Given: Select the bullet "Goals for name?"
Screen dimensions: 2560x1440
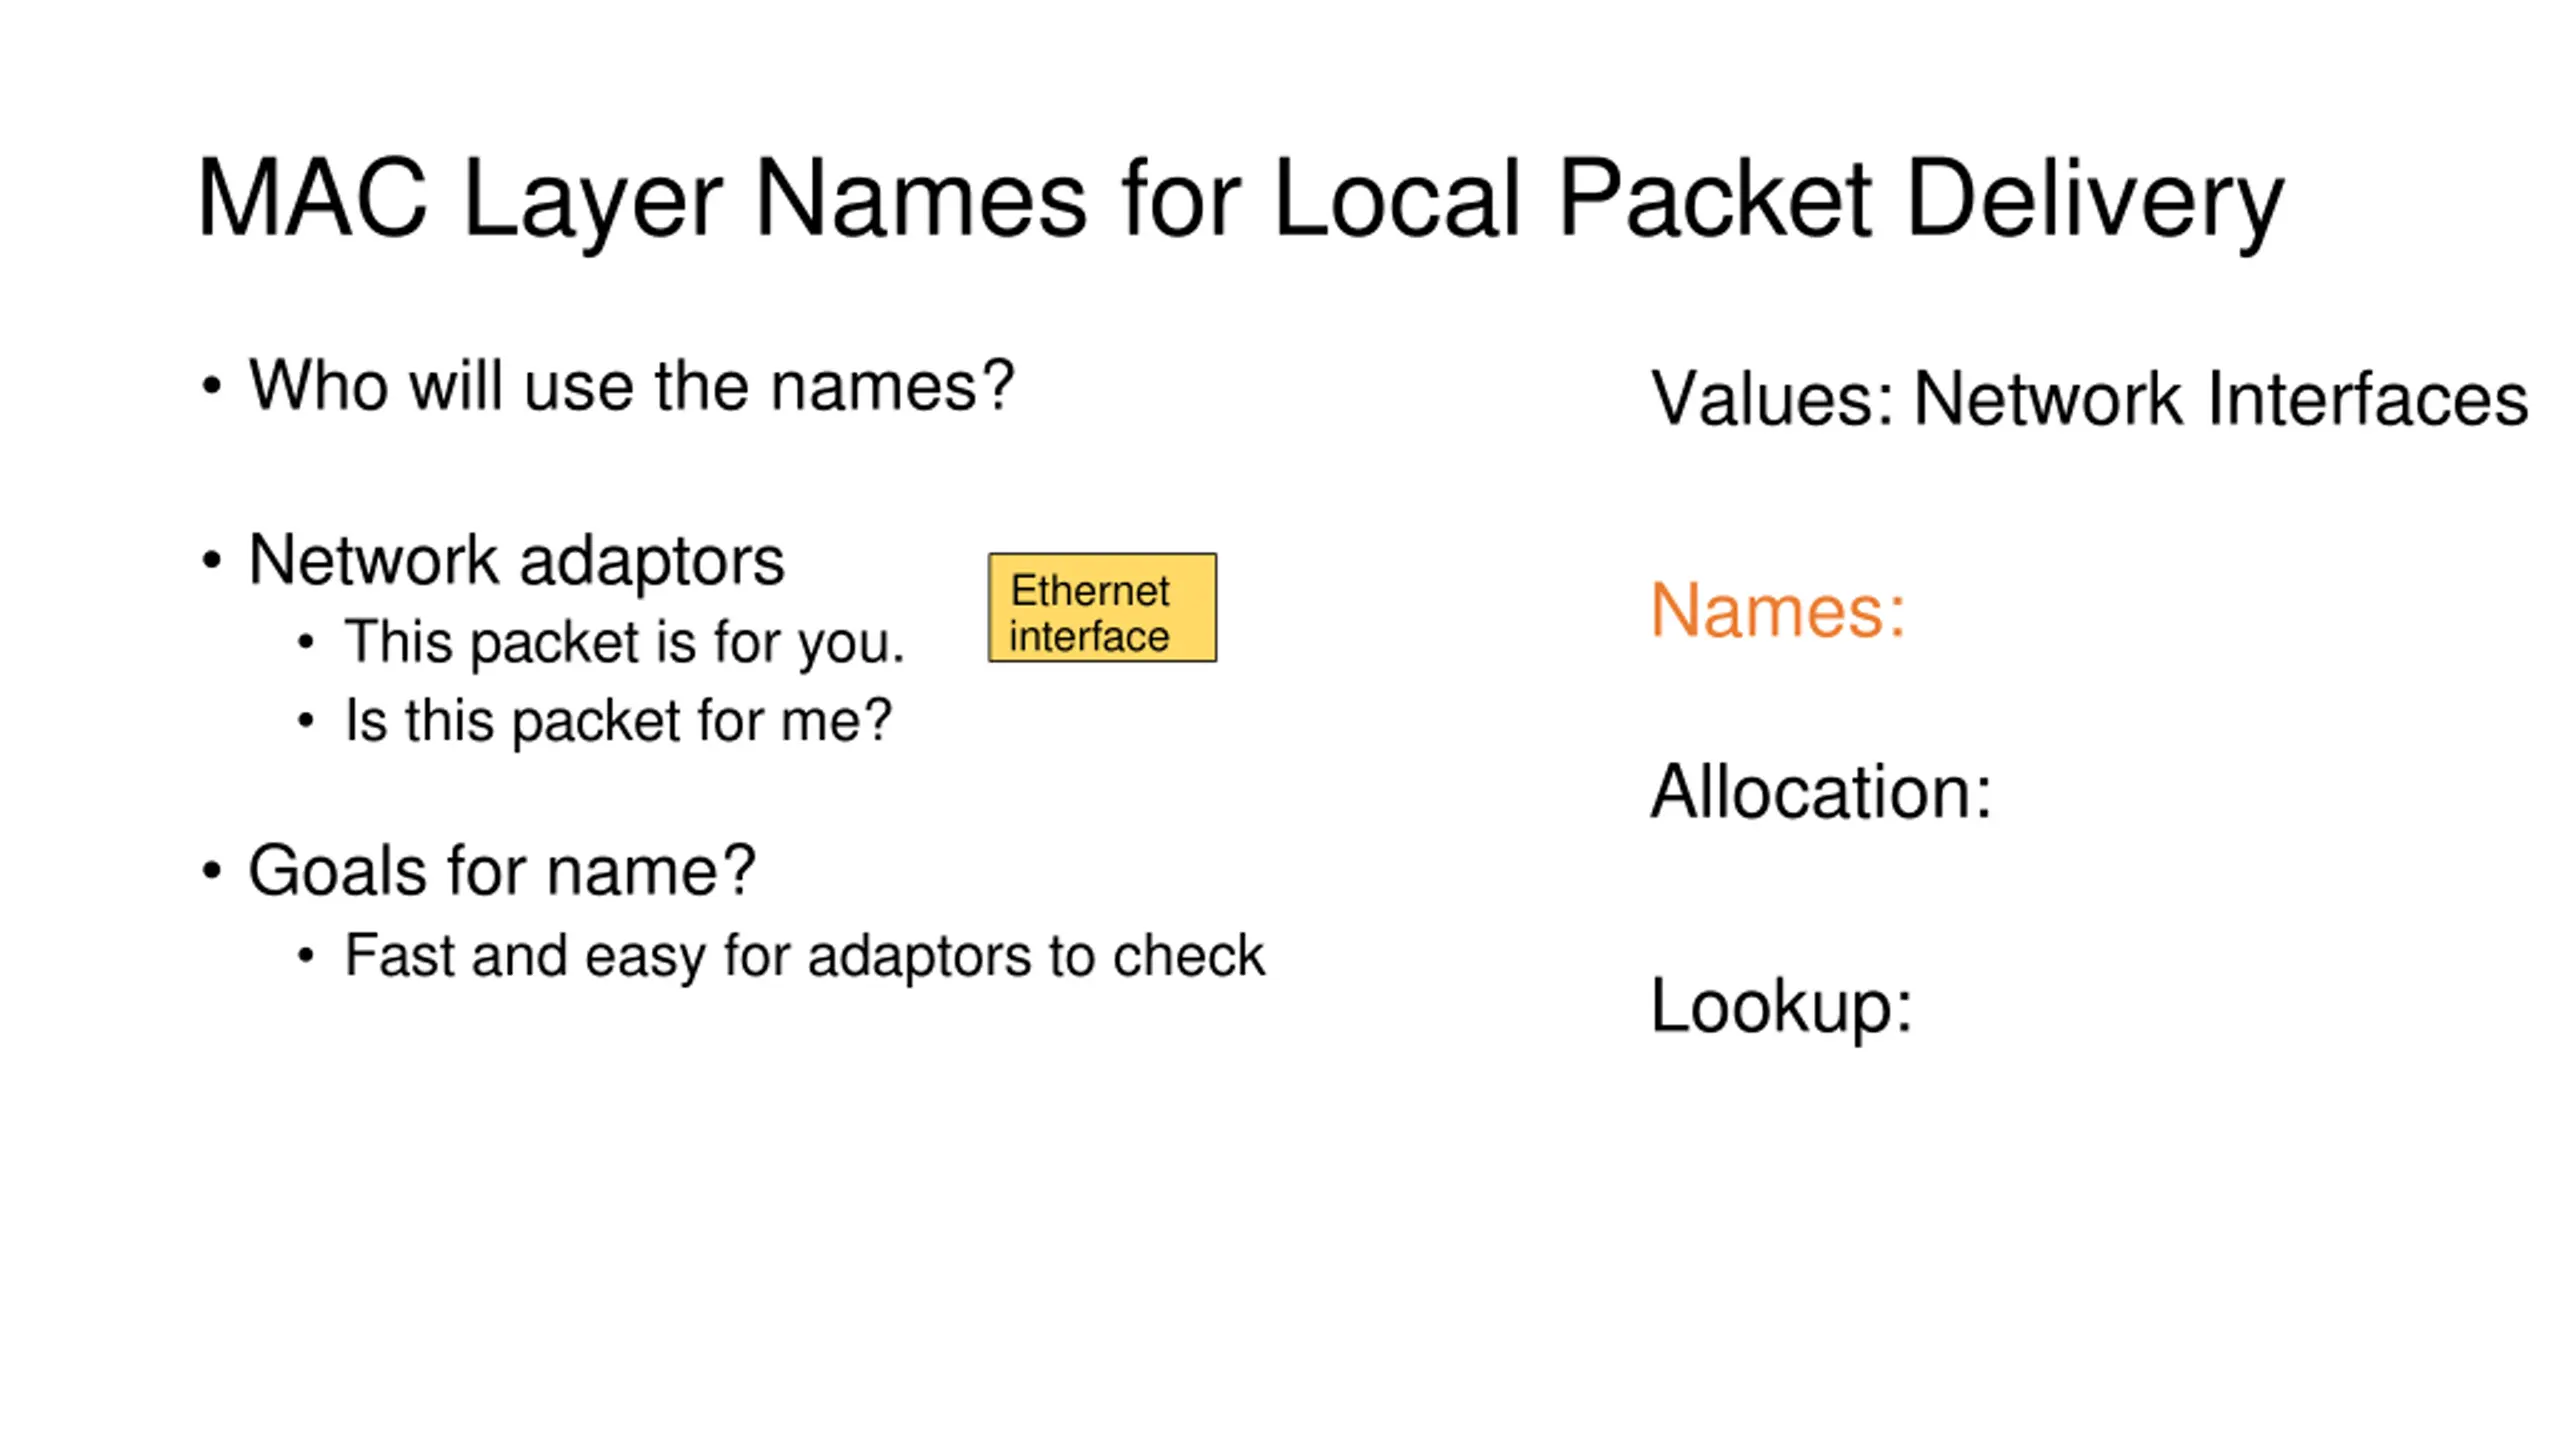Looking at the screenshot, I should click(x=502, y=871).
